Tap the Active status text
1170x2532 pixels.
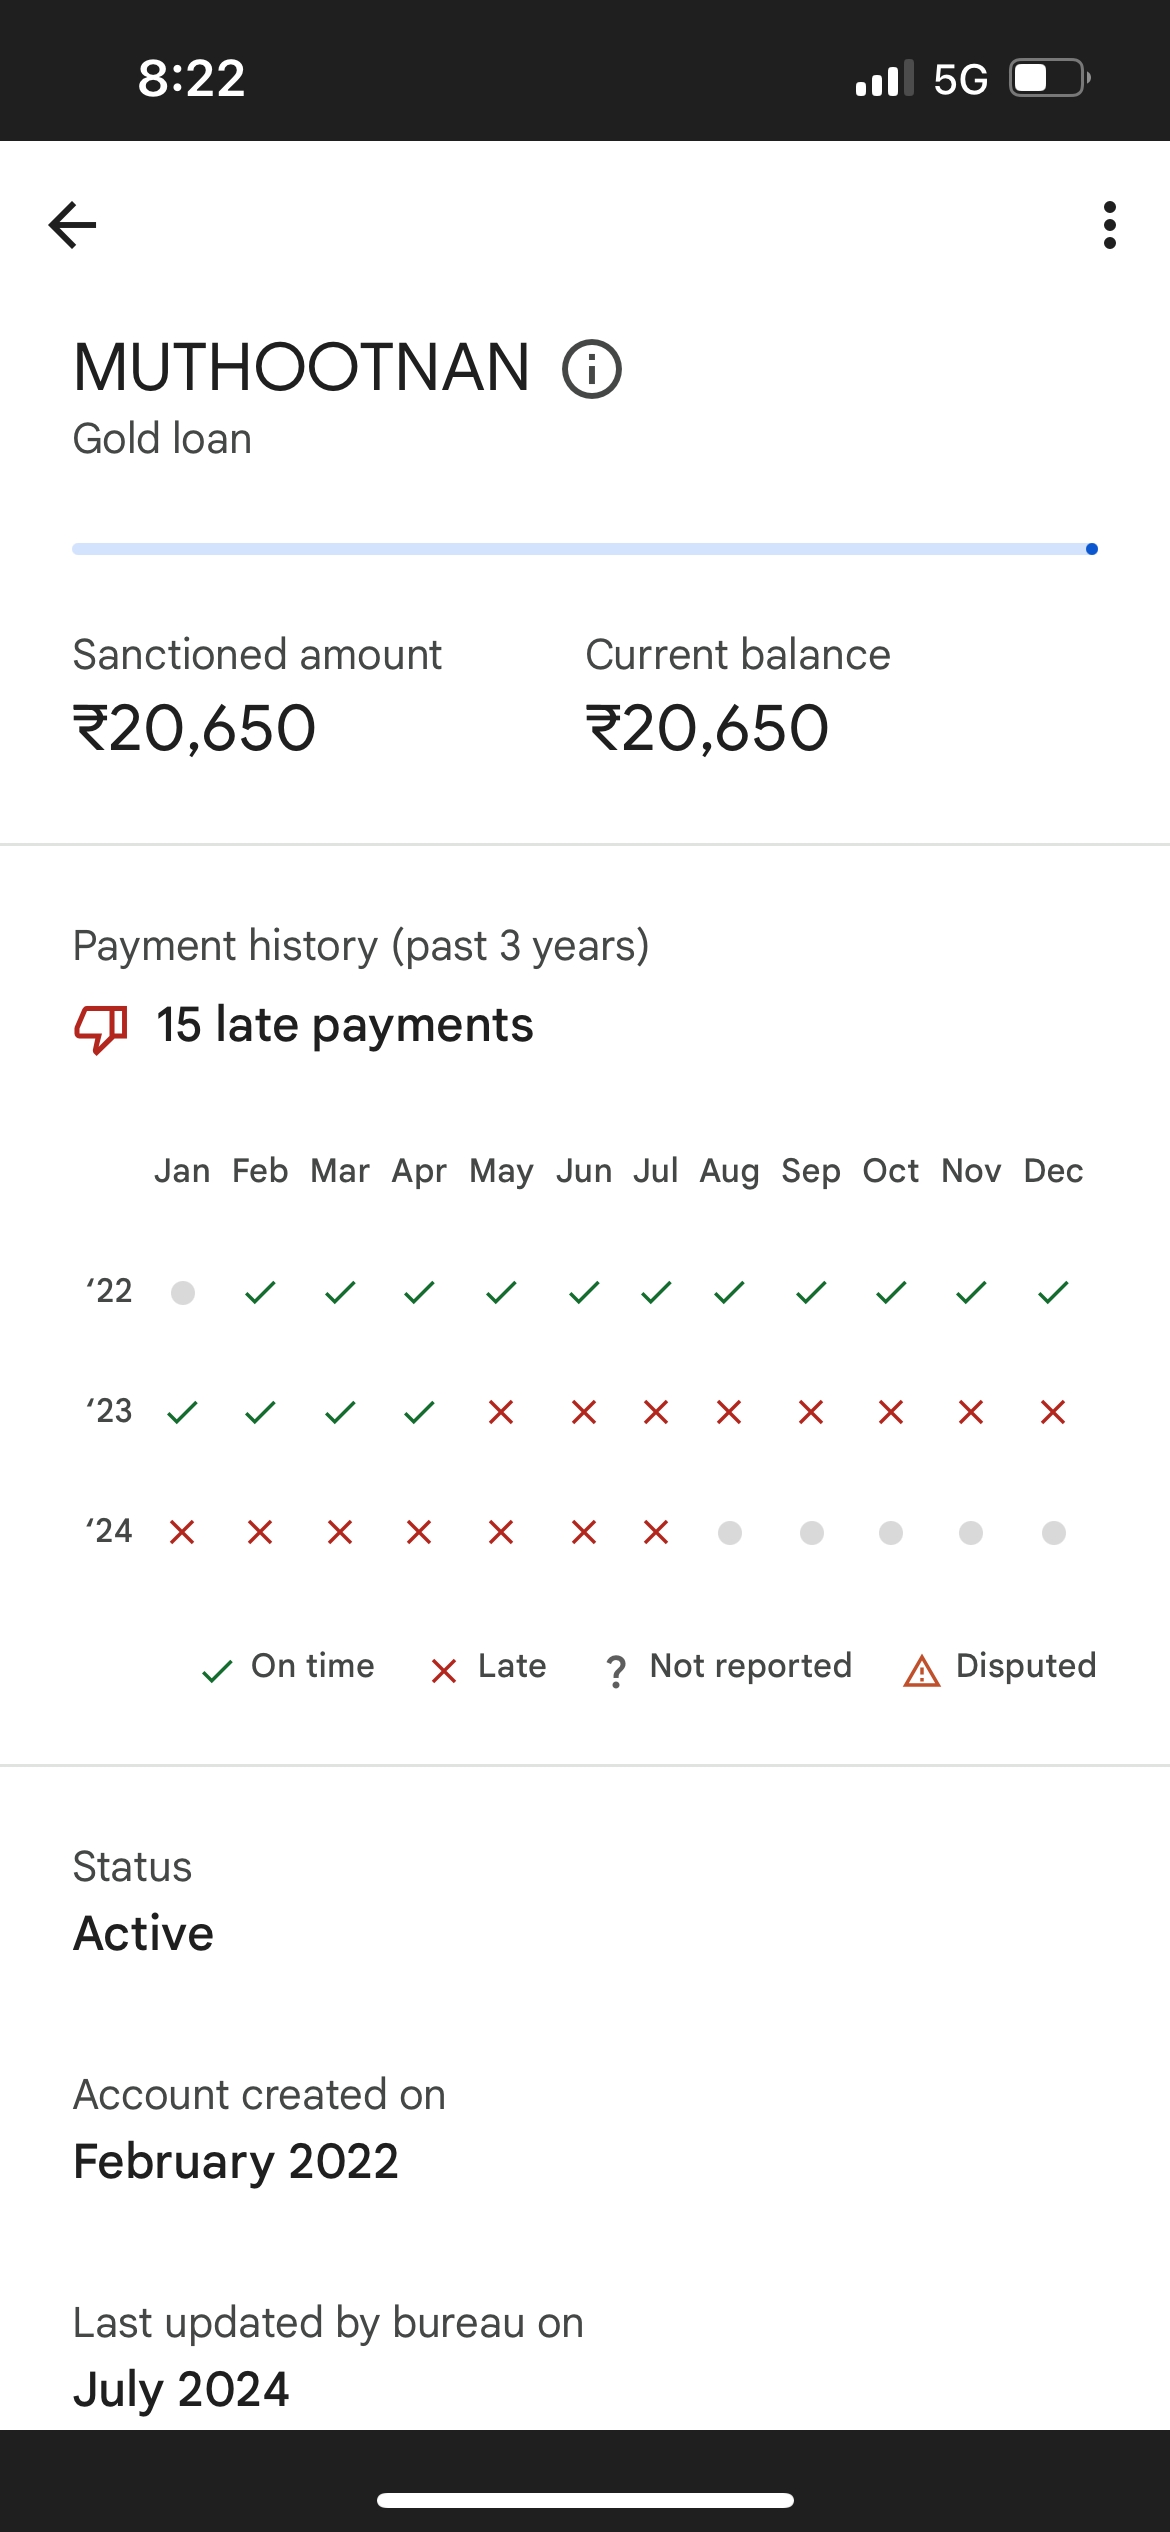pos(144,1933)
